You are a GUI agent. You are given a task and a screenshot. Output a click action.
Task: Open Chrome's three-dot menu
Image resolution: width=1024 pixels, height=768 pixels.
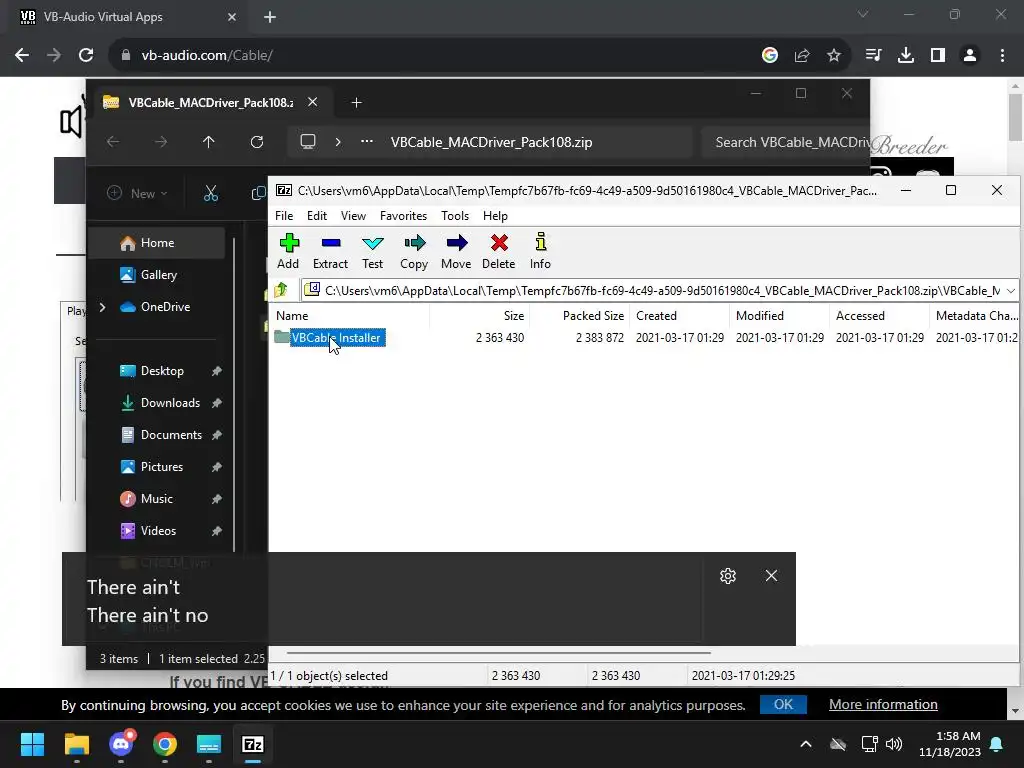(x=1002, y=56)
